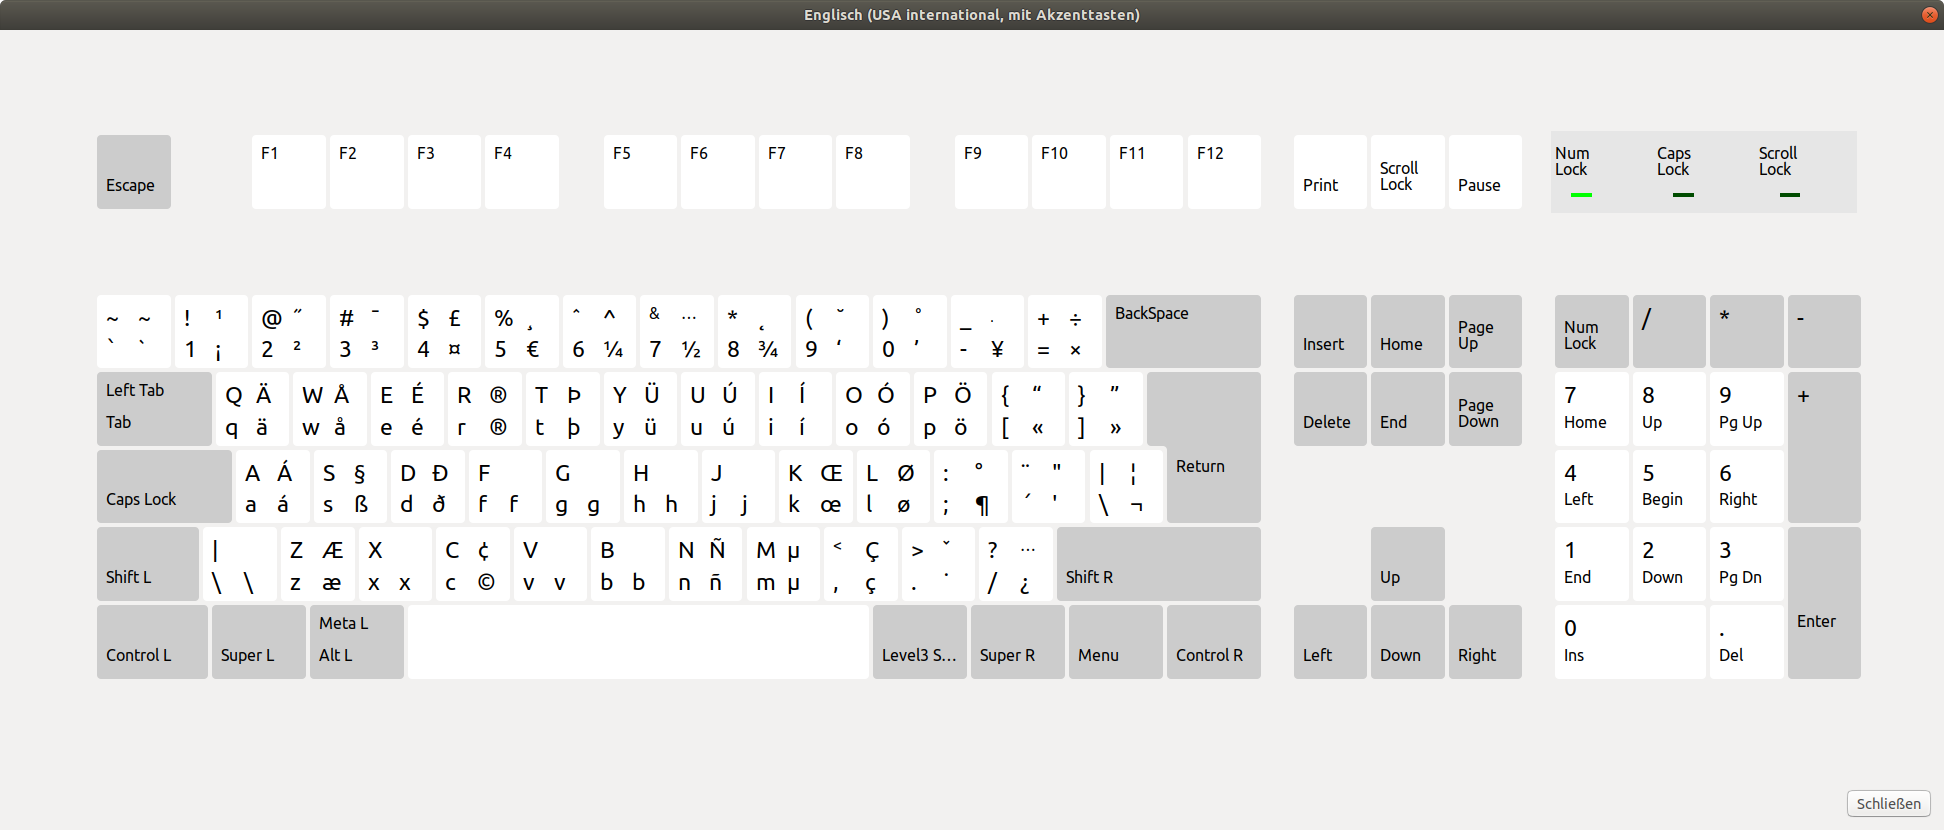The height and width of the screenshot is (830, 1944).
Task: Click the Q Ä key
Action: (252, 409)
